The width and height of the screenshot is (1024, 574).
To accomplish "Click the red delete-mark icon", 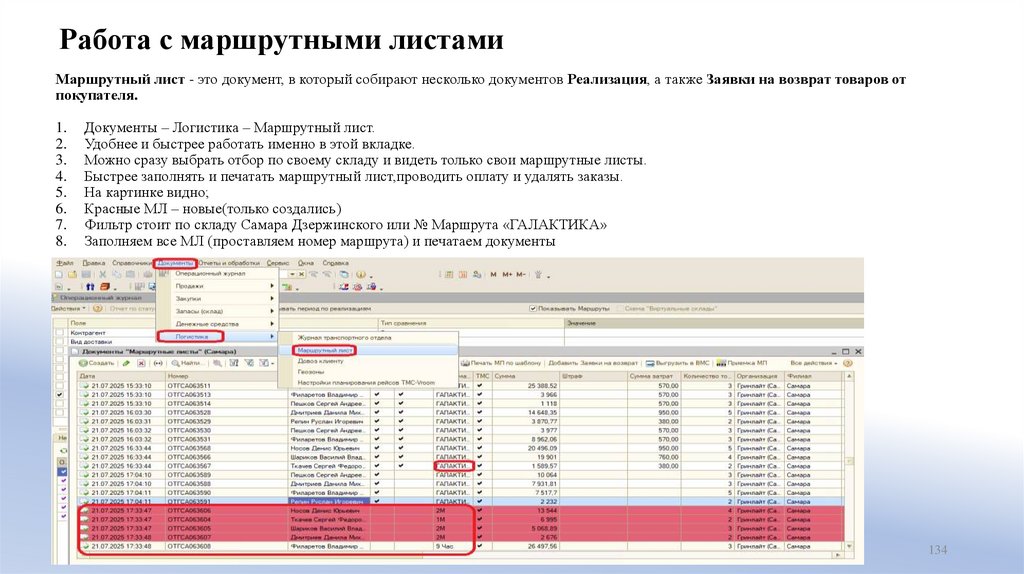I will click(141, 362).
